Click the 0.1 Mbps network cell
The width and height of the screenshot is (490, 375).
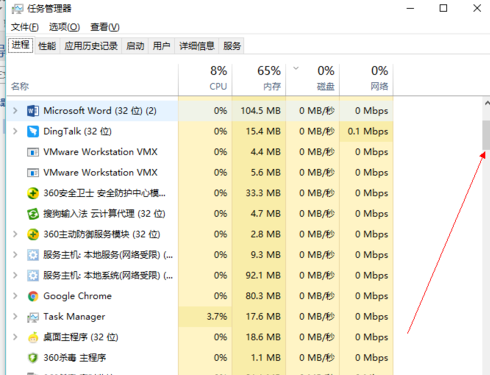(x=366, y=131)
